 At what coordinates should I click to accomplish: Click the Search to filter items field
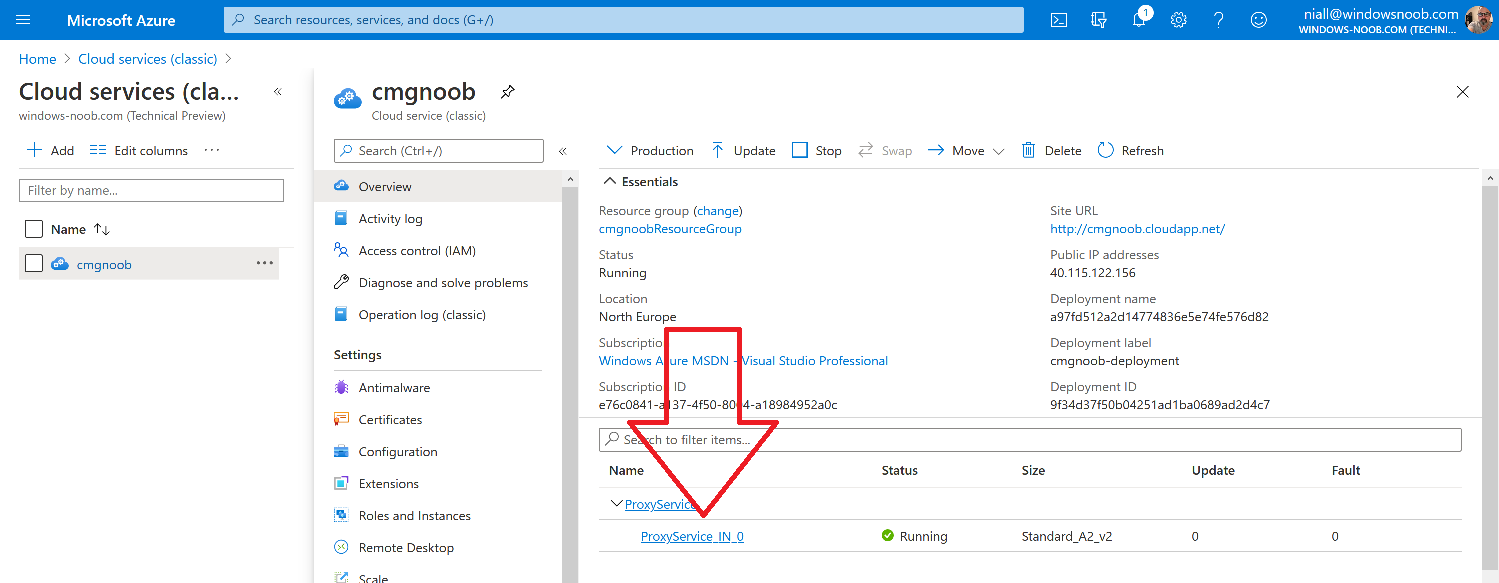tap(1030, 440)
